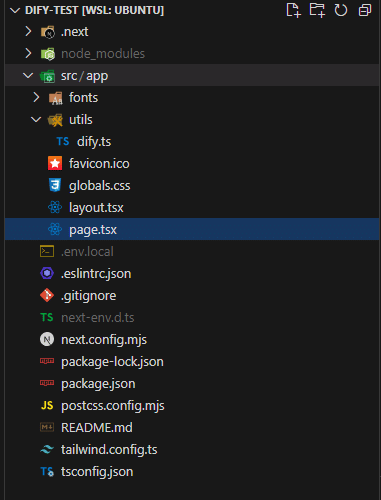Collapse the src/app folder chevron
Image resolution: width=381 pixels, height=500 pixels.
[28, 75]
